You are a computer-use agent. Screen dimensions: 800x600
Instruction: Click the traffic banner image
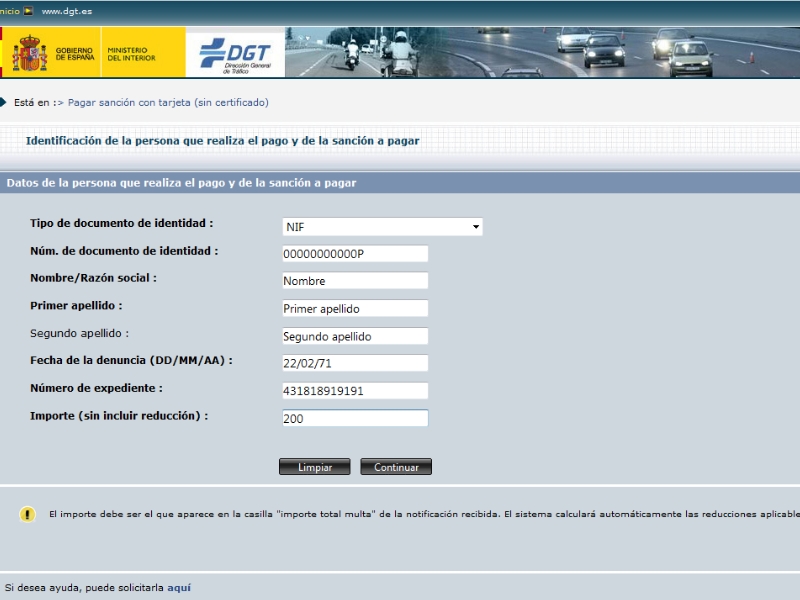click(542, 52)
